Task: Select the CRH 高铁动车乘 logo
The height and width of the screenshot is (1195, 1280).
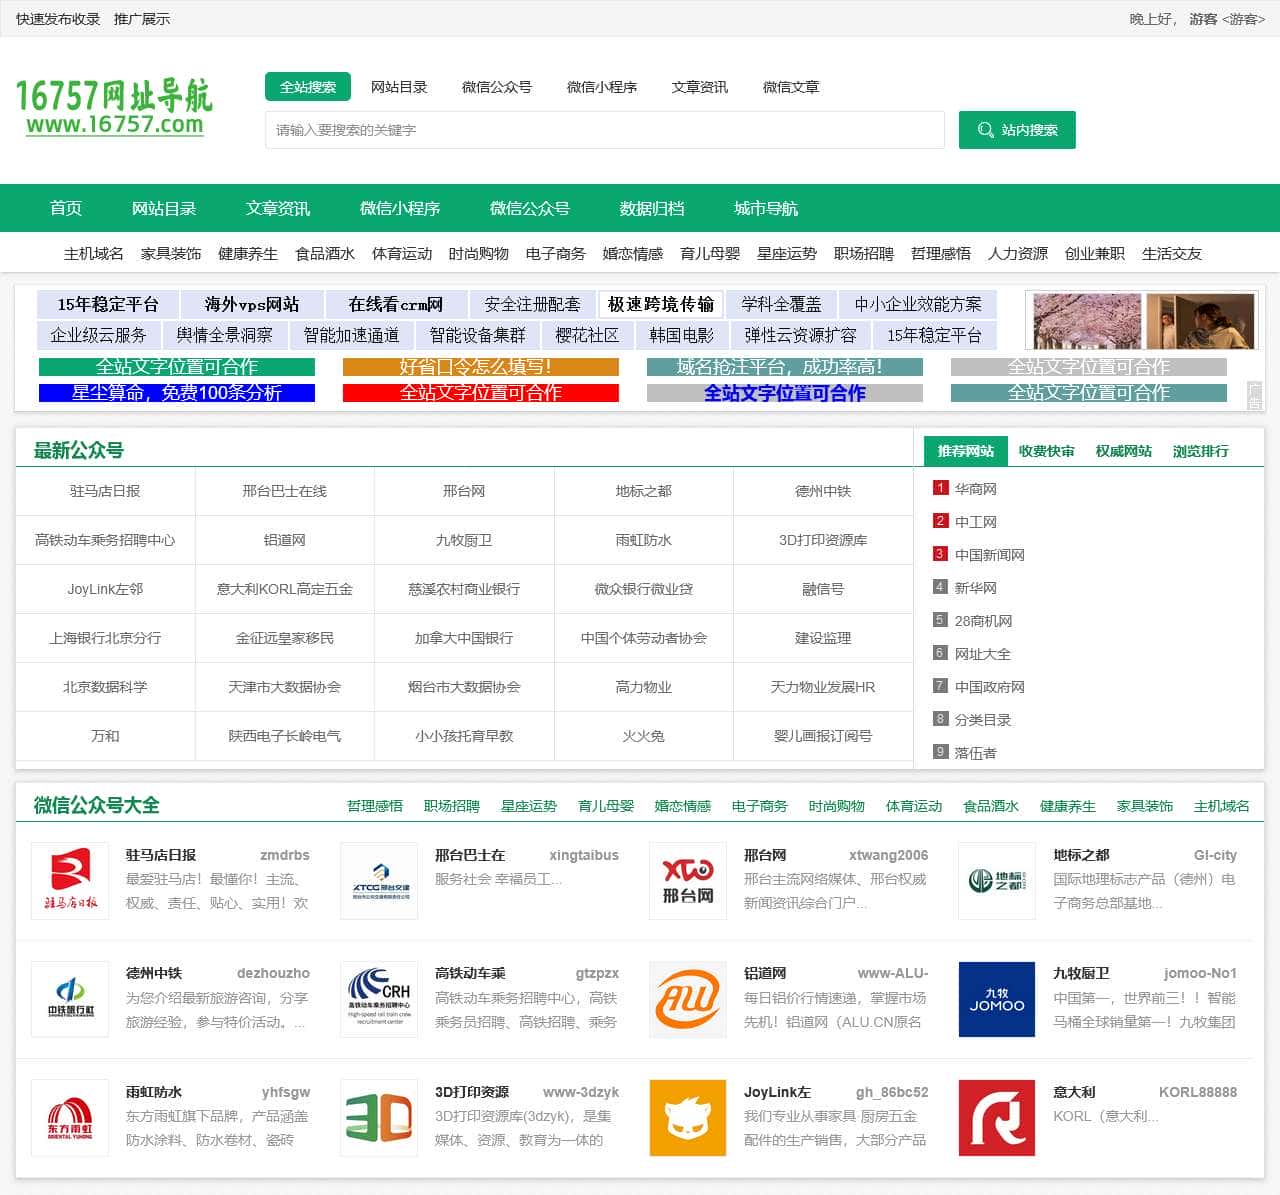Action: (x=378, y=998)
